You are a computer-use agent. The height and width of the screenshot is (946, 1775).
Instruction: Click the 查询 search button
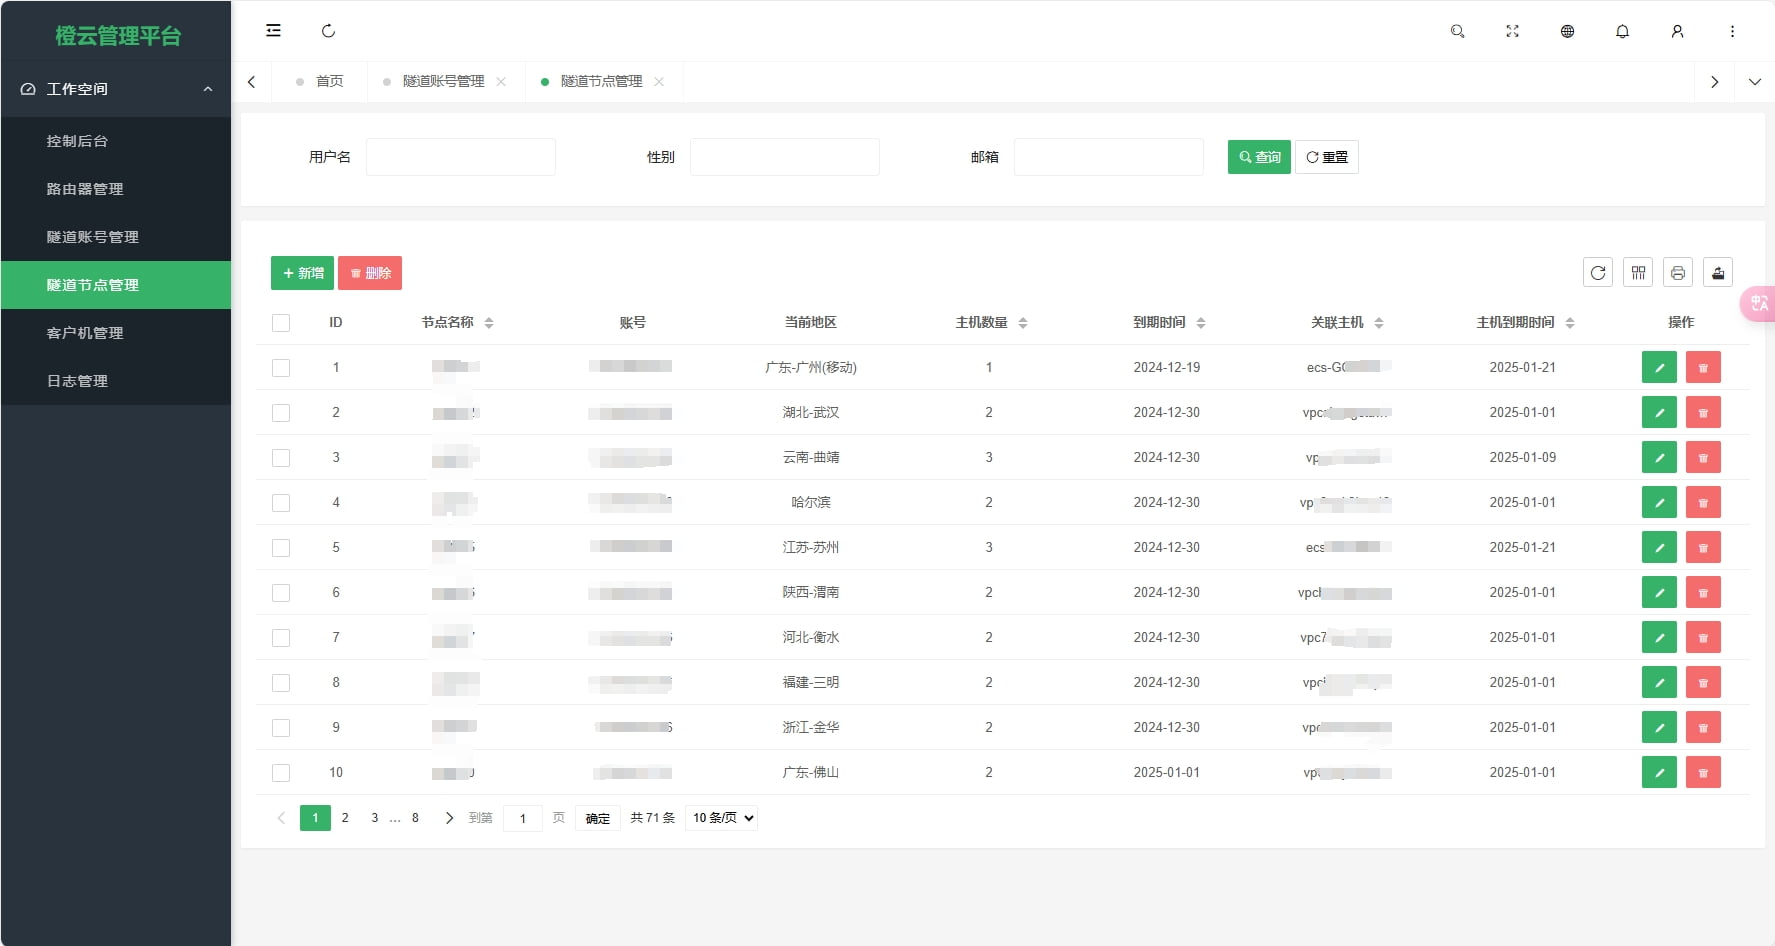tap(1258, 156)
